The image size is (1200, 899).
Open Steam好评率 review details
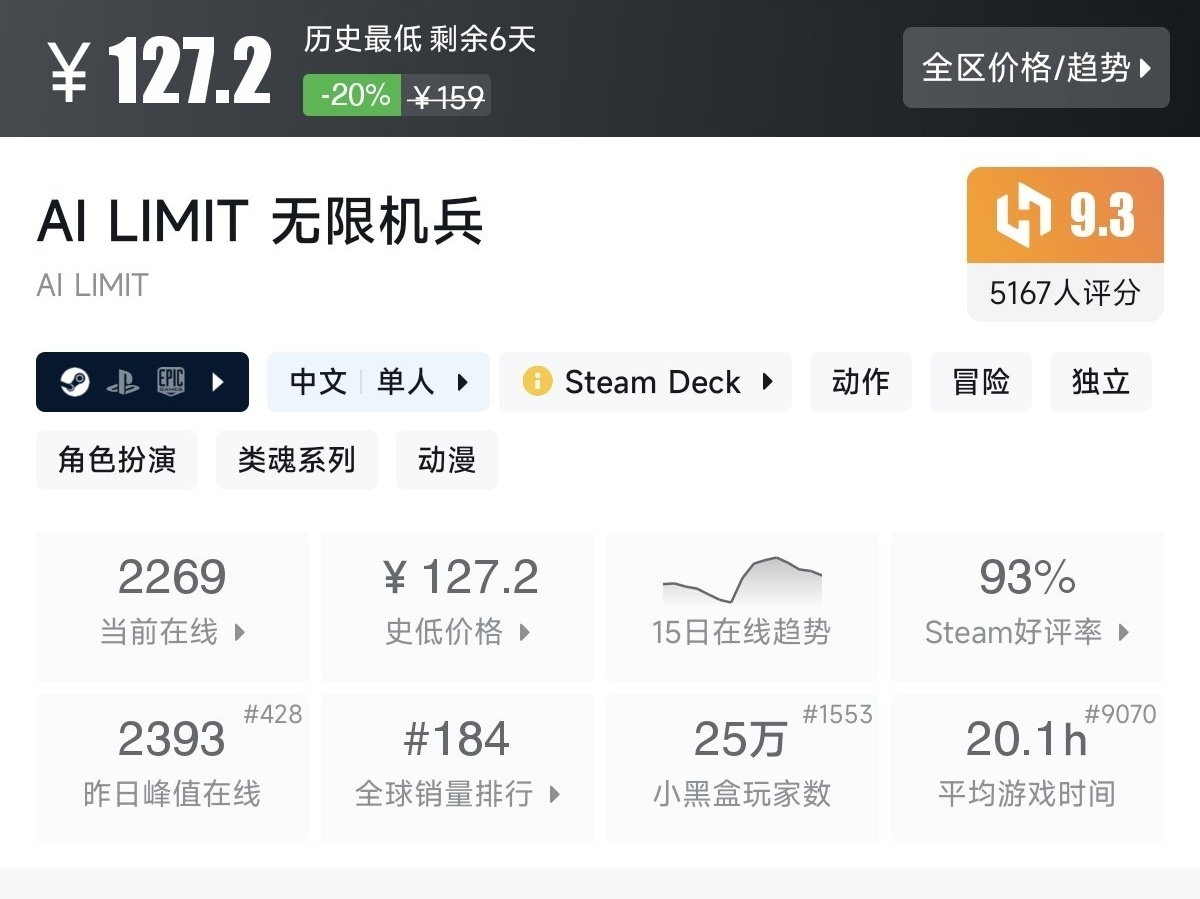coord(1027,606)
